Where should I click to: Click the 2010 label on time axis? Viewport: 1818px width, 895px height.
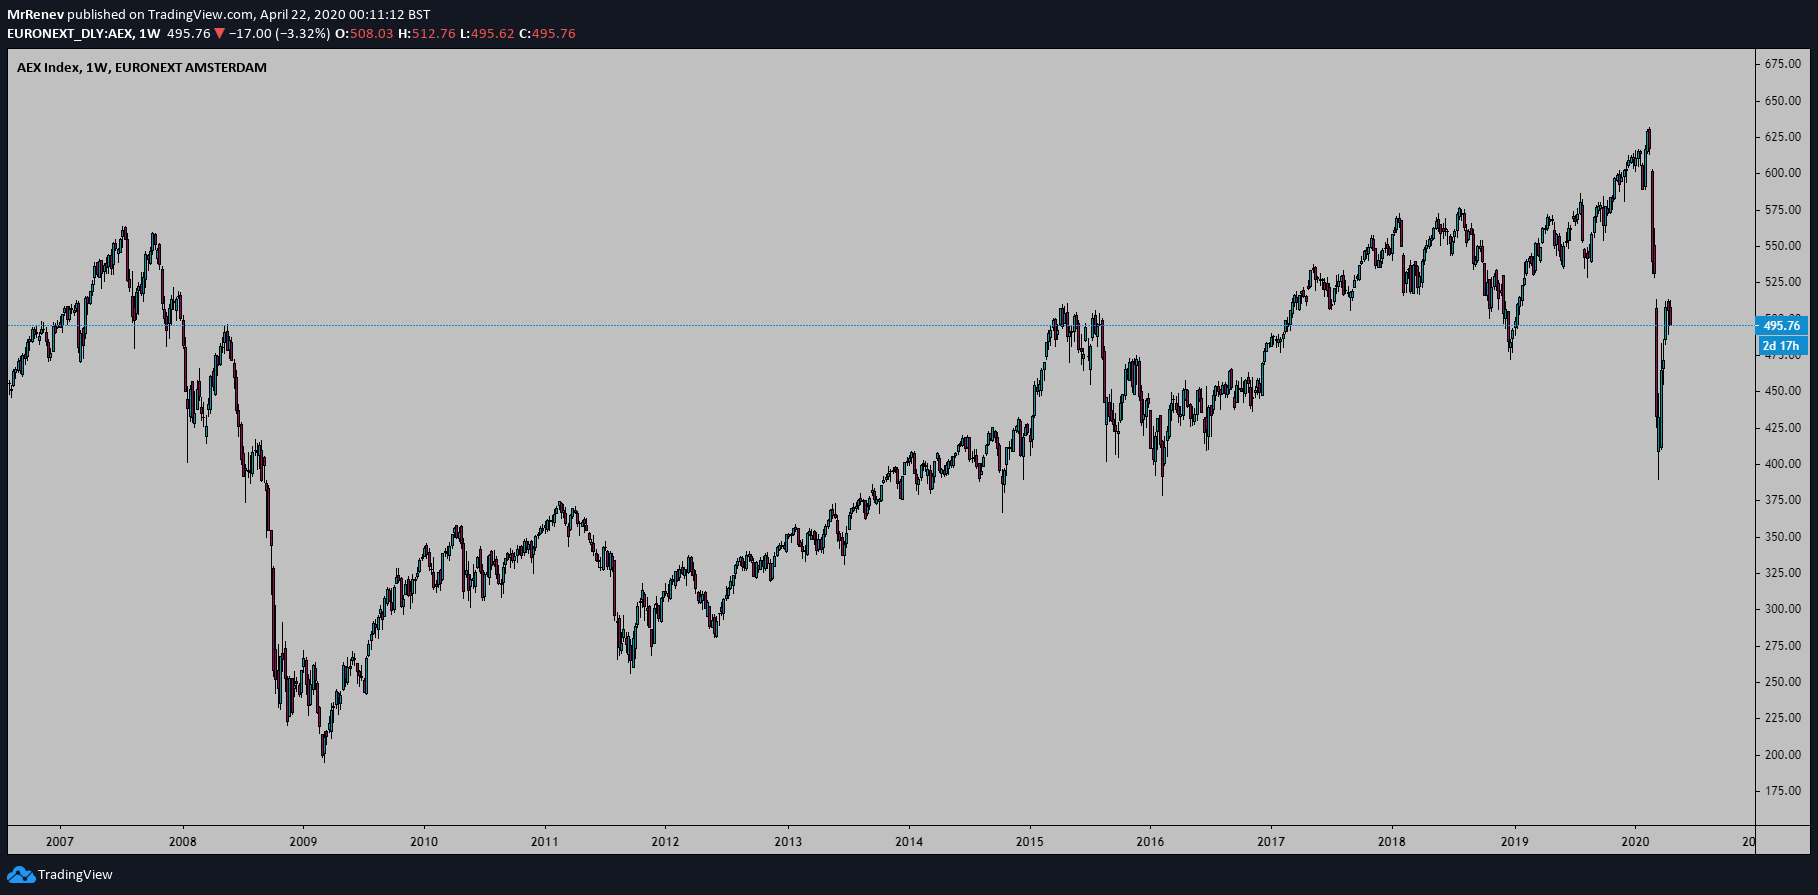(x=424, y=842)
